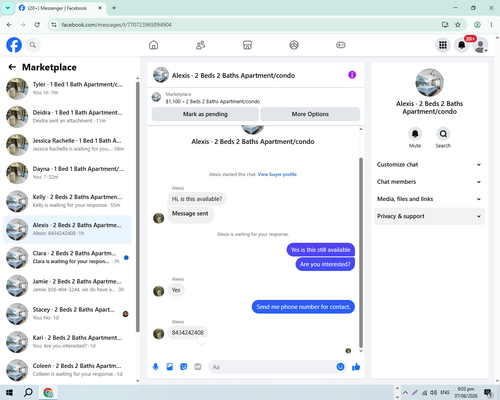Viewport: 500px width, 400px height.
Task: Open notifications bell with 20+ badge
Action: tap(462, 45)
